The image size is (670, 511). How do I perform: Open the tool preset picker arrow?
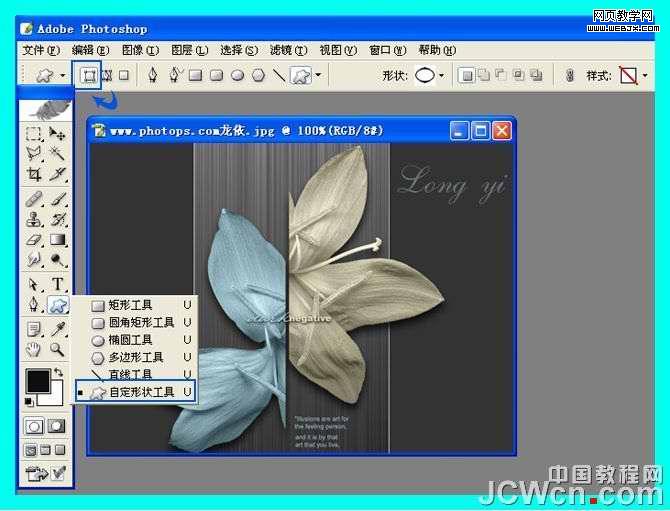(x=63, y=76)
